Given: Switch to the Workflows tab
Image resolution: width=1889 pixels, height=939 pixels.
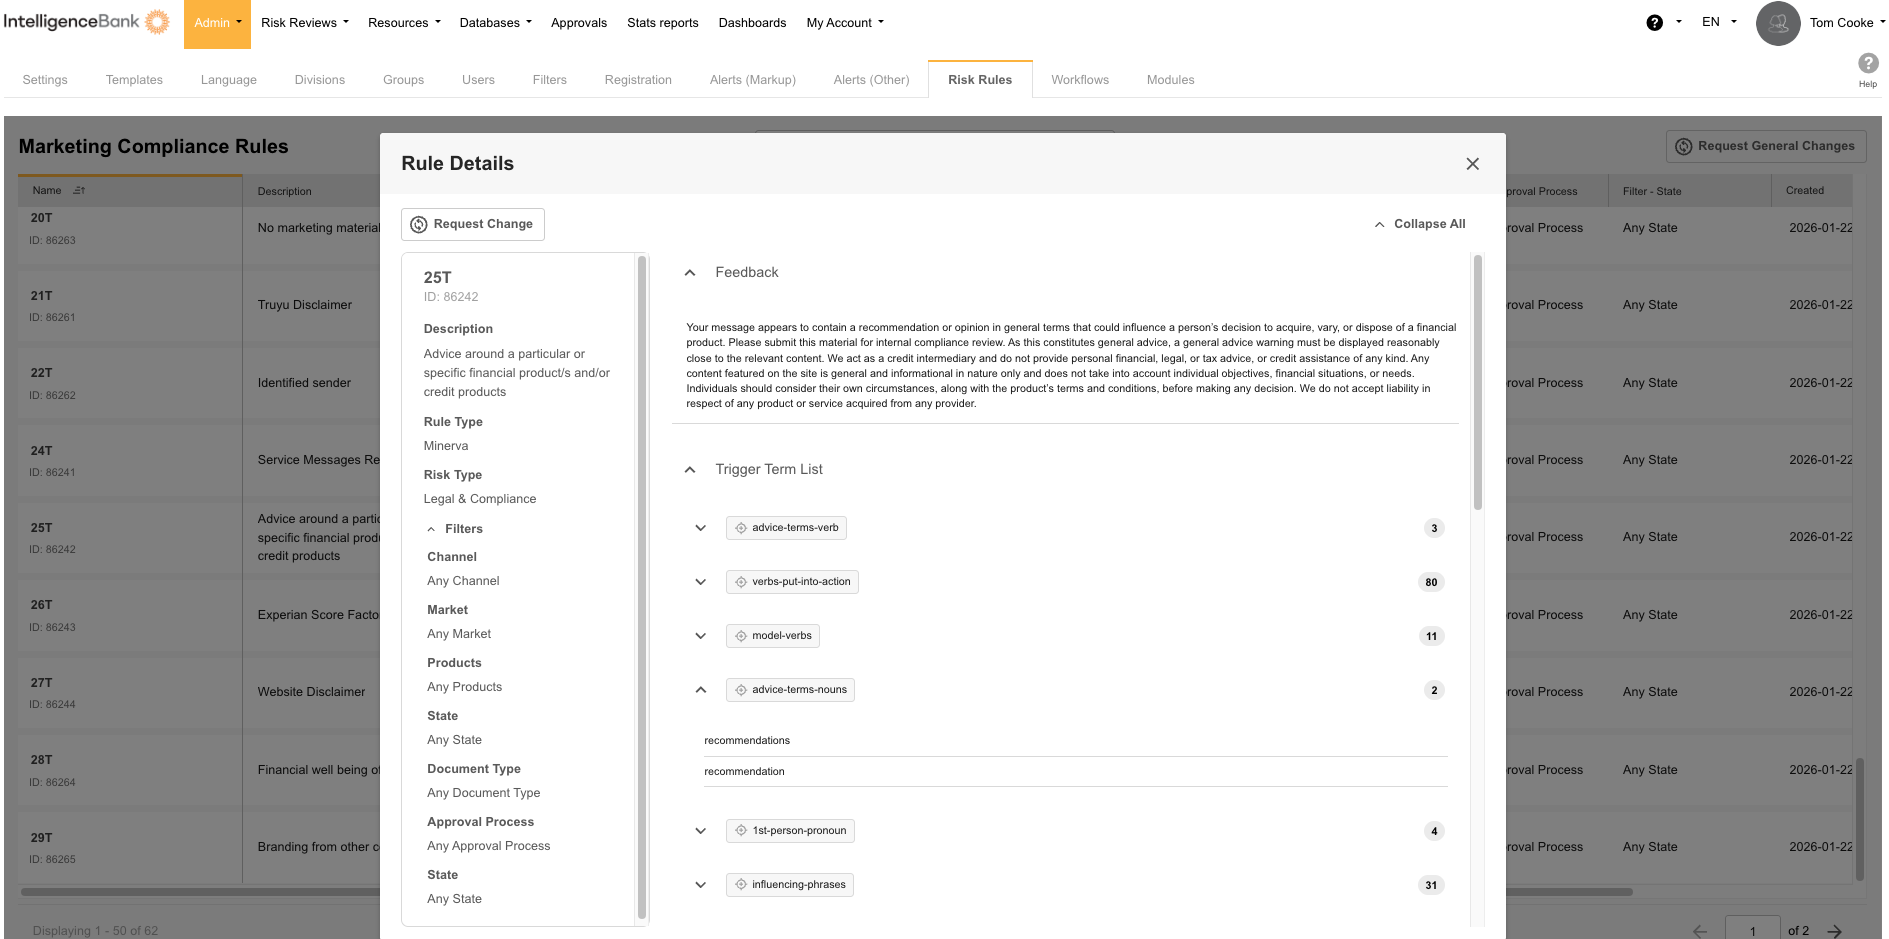Looking at the screenshot, I should (x=1079, y=79).
